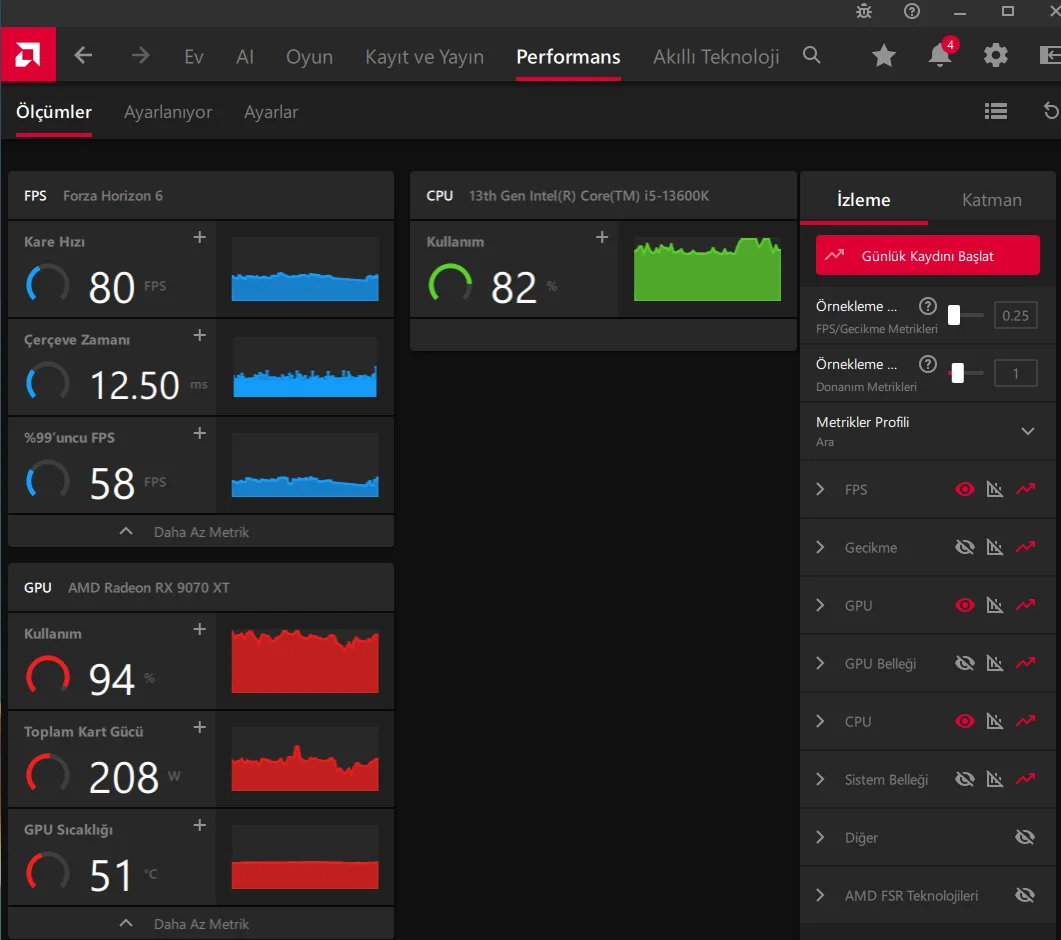Go back with the left arrow
The height and width of the screenshot is (940, 1061).
click(83, 55)
